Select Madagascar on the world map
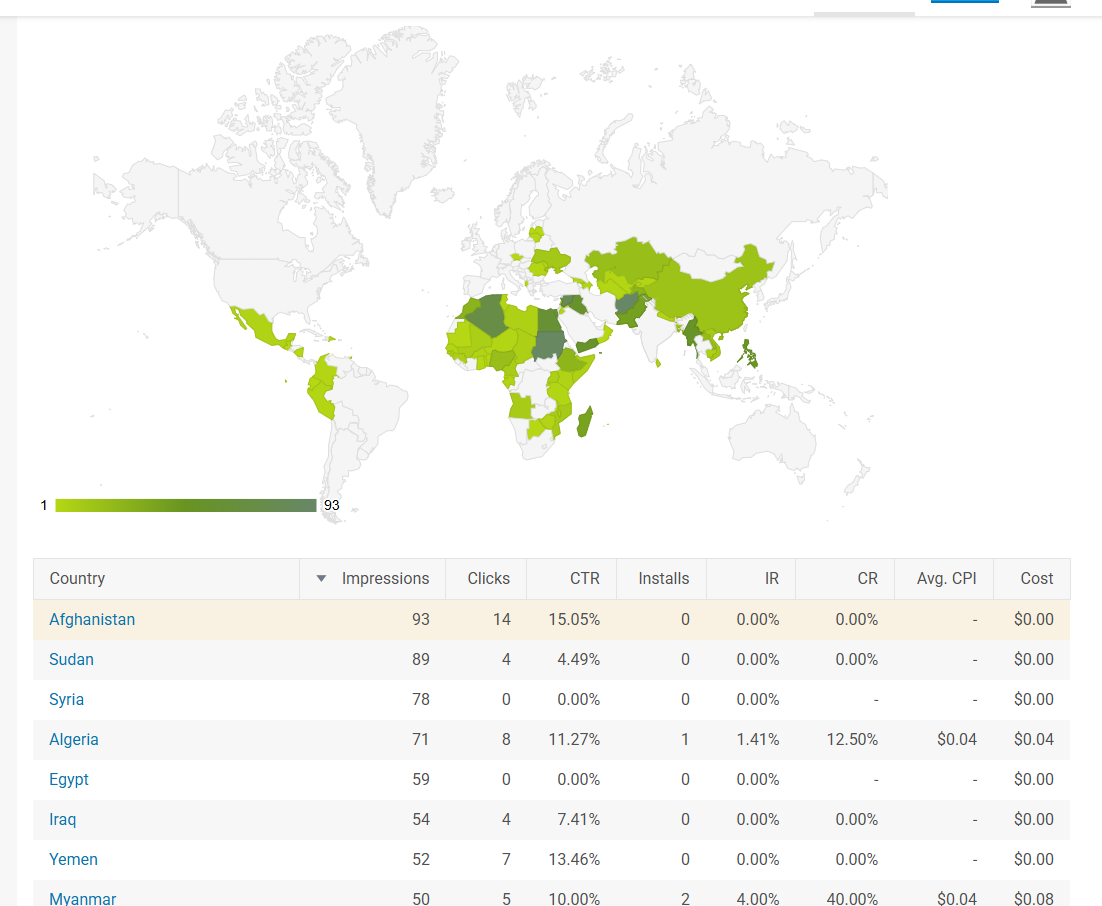 pos(585,422)
